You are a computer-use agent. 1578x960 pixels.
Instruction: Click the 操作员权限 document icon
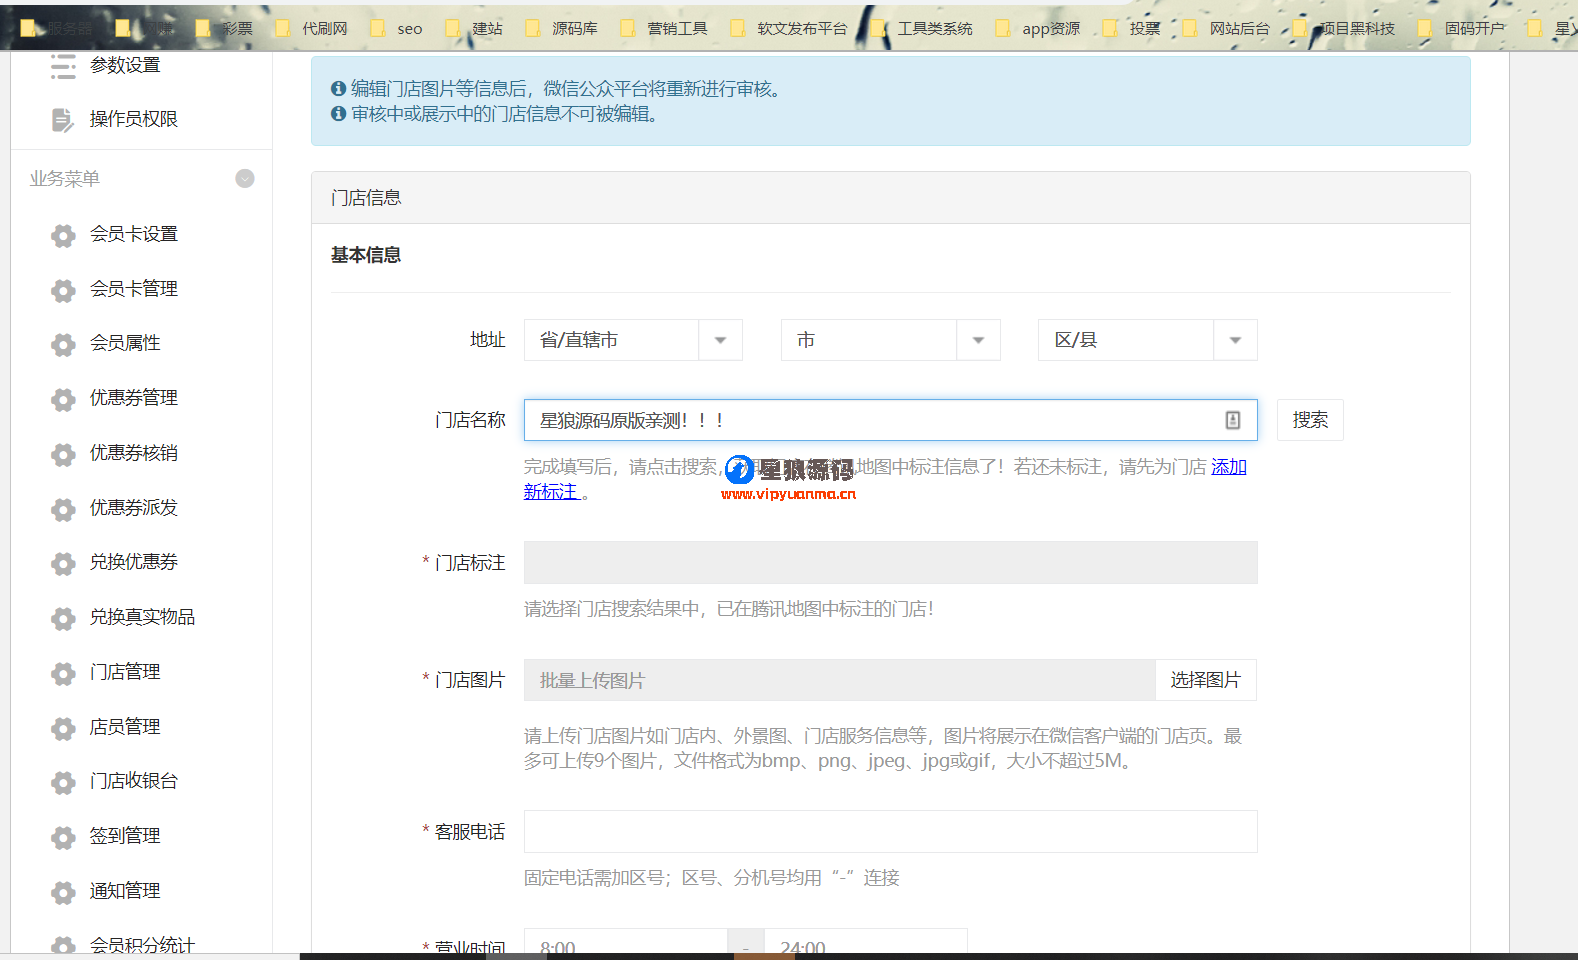(63, 120)
